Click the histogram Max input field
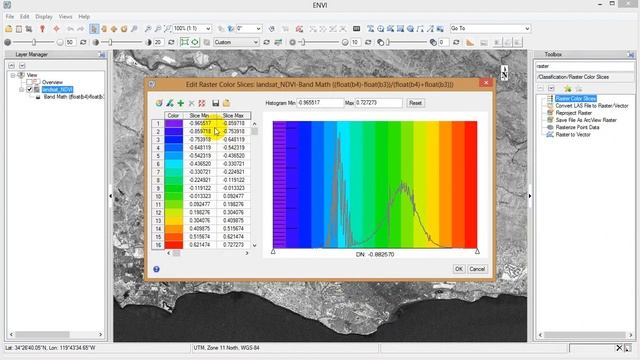The image size is (640, 360). tap(378, 103)
